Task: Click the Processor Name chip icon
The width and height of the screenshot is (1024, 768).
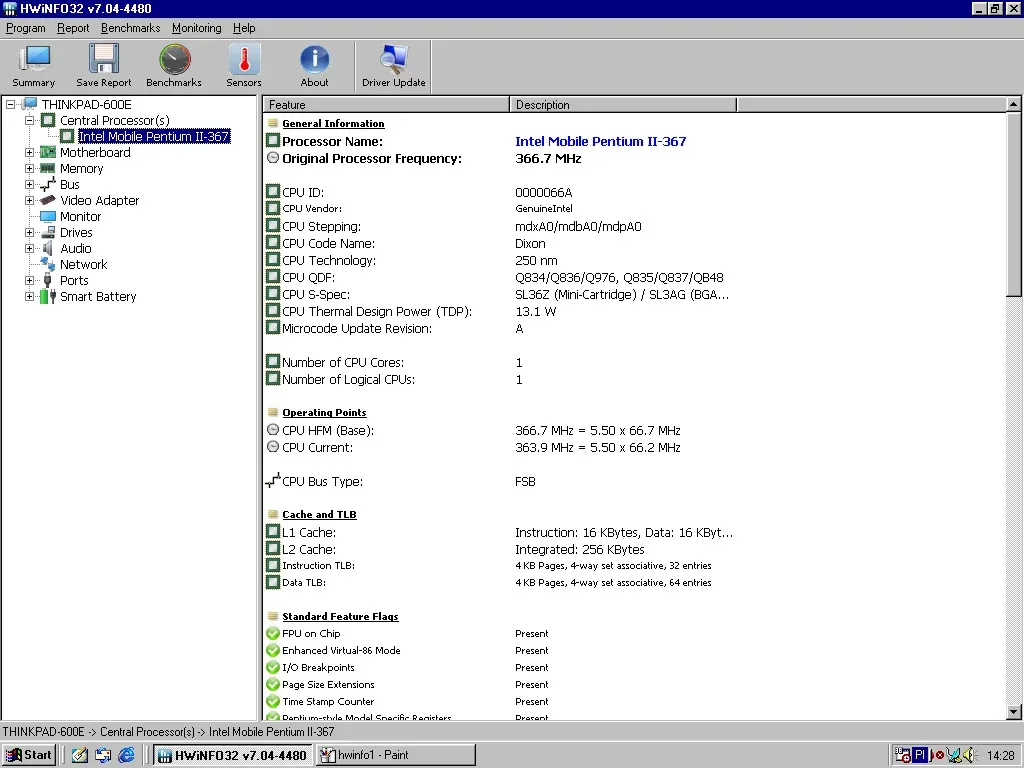Action: click(273, 140)
